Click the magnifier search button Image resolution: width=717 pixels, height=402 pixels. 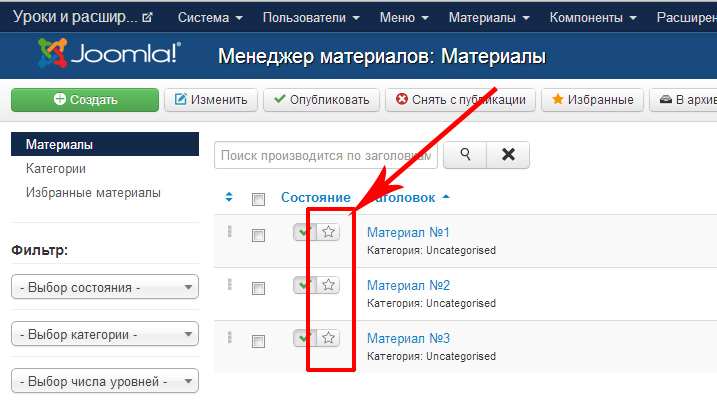pyautogui.click(x=464, y=155)
